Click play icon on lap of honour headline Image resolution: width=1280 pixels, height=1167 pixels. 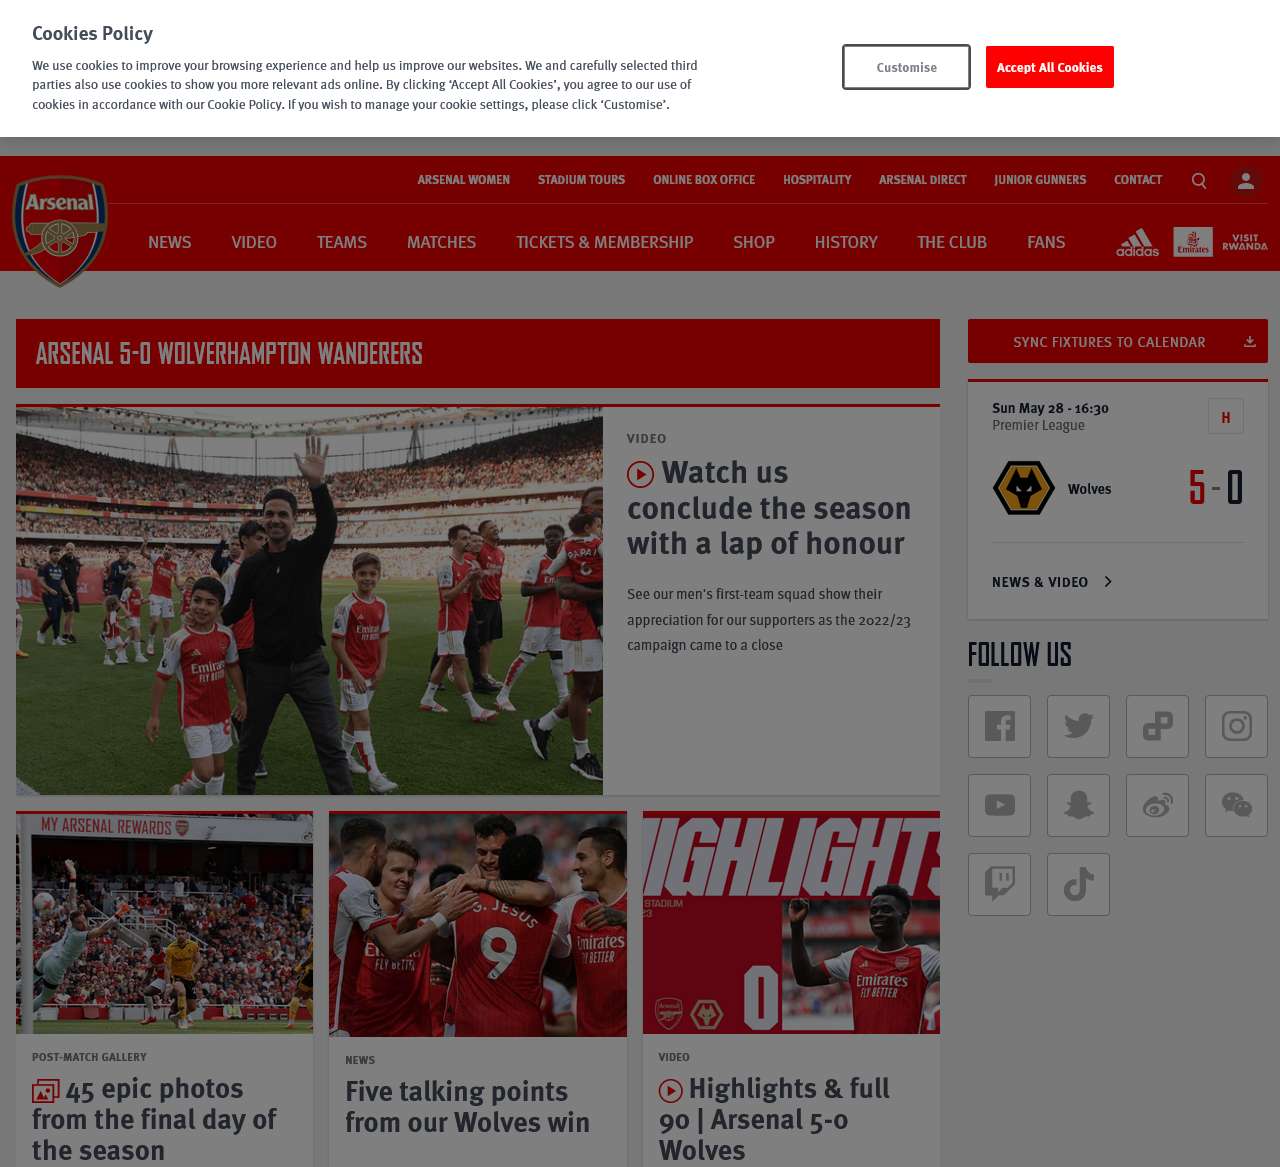(640, 474)
